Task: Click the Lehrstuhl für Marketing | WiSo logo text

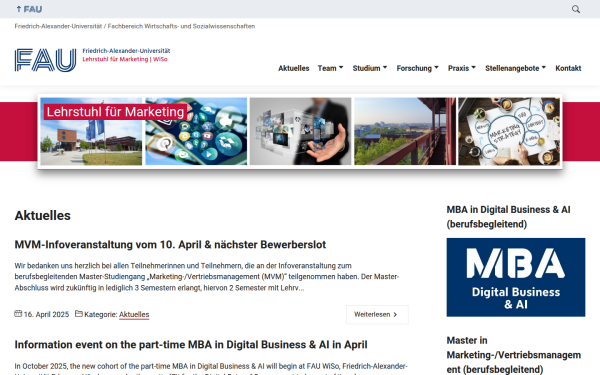Action: click(x=125, y=59)
